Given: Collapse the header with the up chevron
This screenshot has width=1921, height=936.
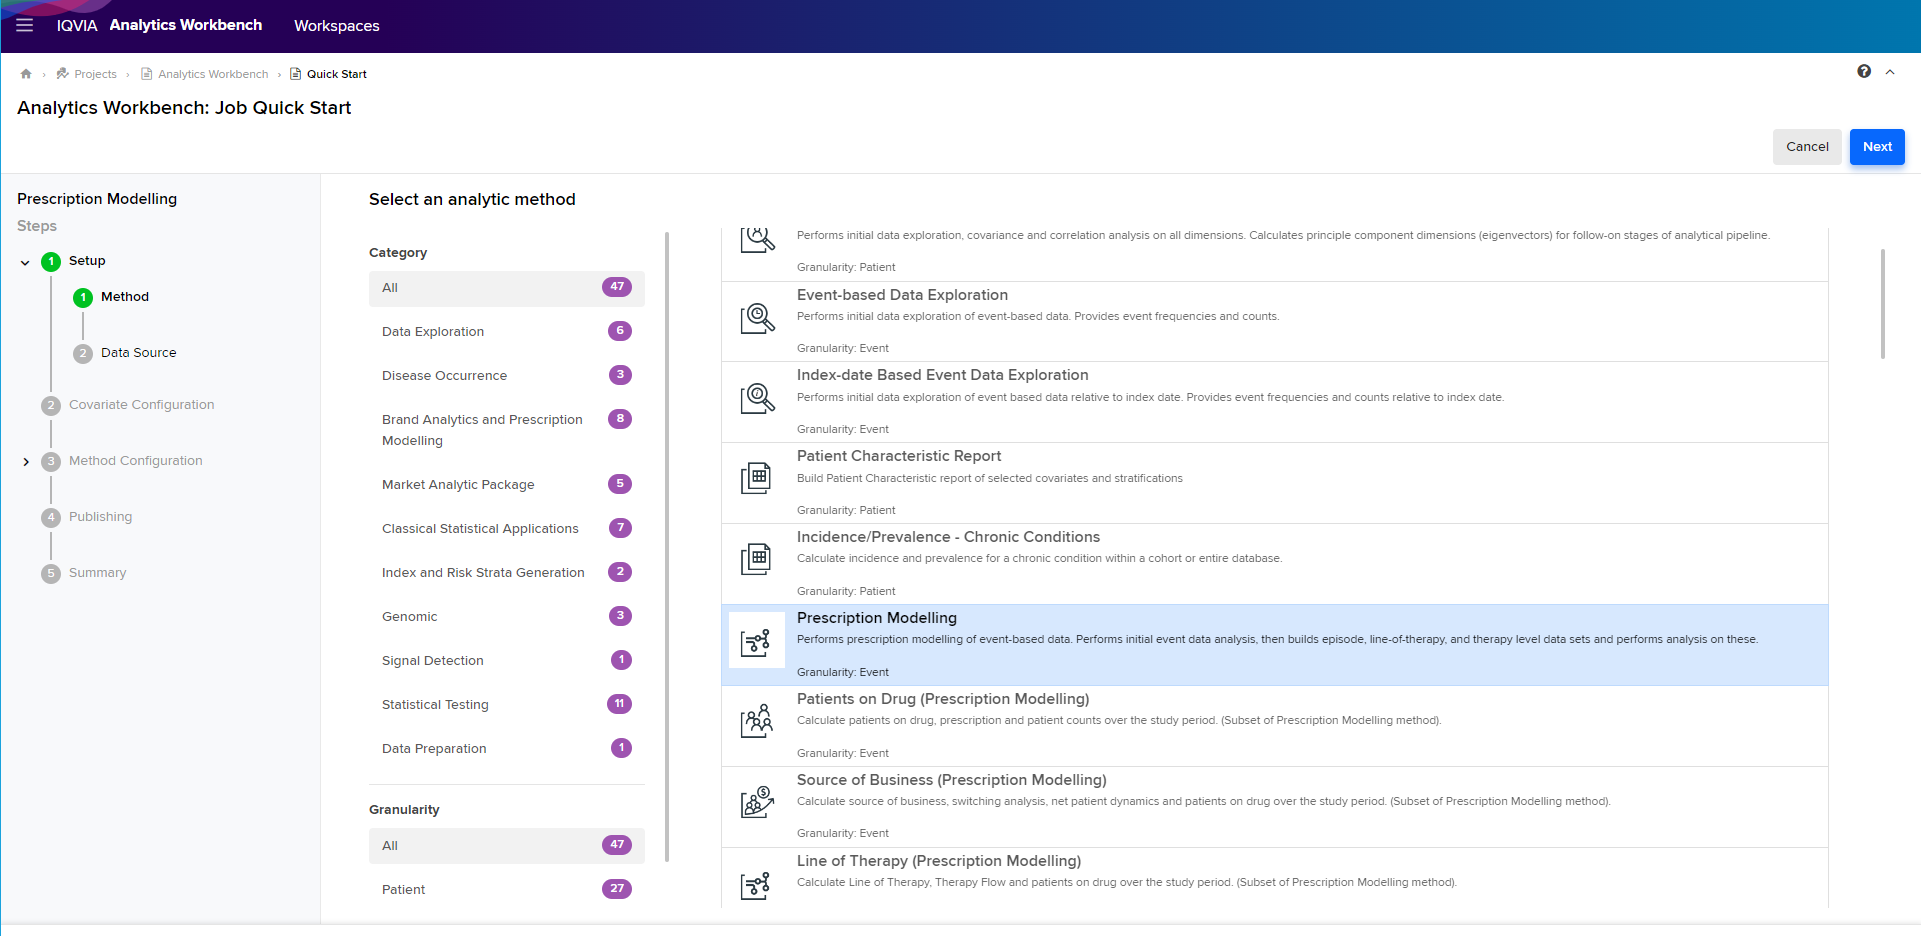Looking at the screenshot, I should point(1890,72).
